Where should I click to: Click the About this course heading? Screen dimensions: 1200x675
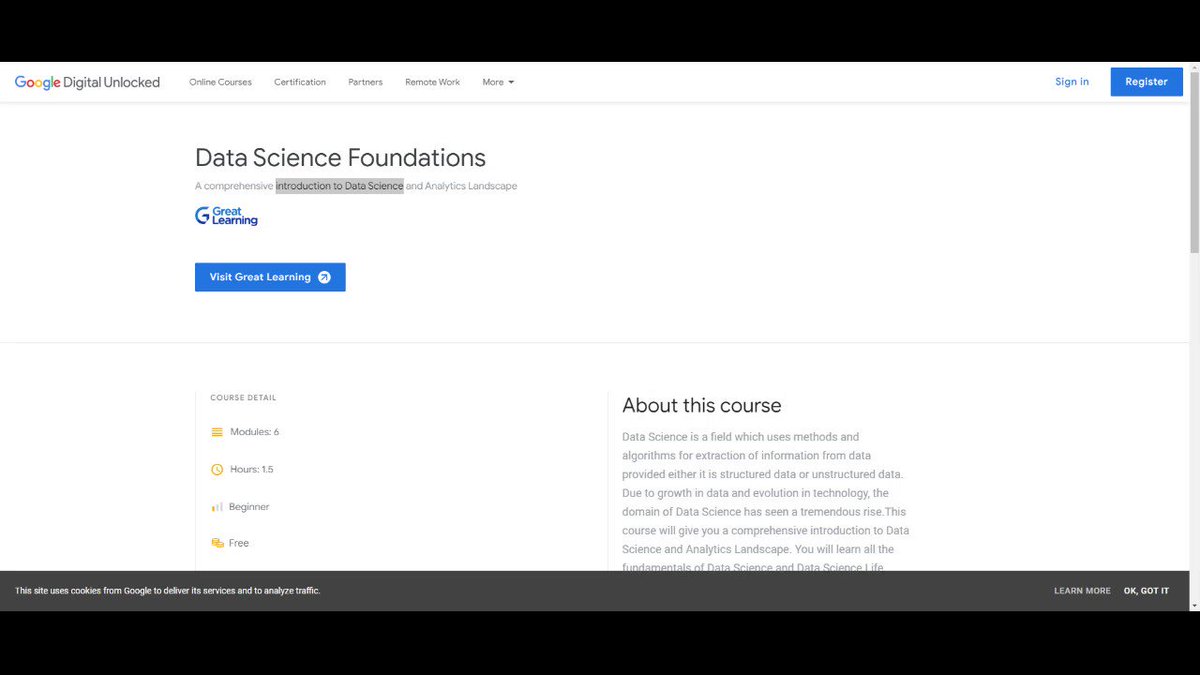pos(702,405)
